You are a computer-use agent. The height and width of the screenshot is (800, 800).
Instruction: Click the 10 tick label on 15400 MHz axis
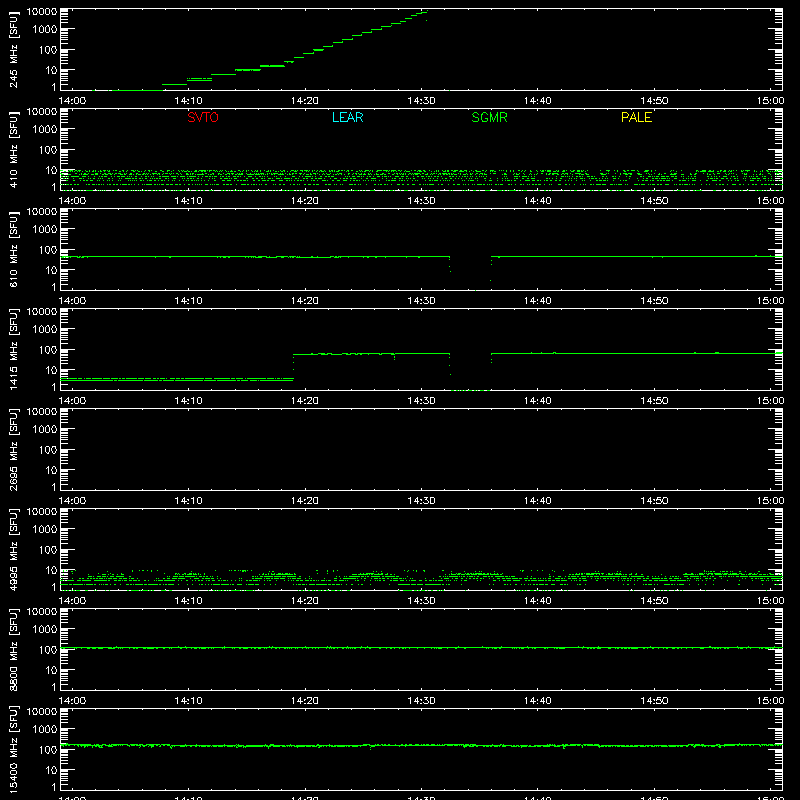click(x=52, y=770)
